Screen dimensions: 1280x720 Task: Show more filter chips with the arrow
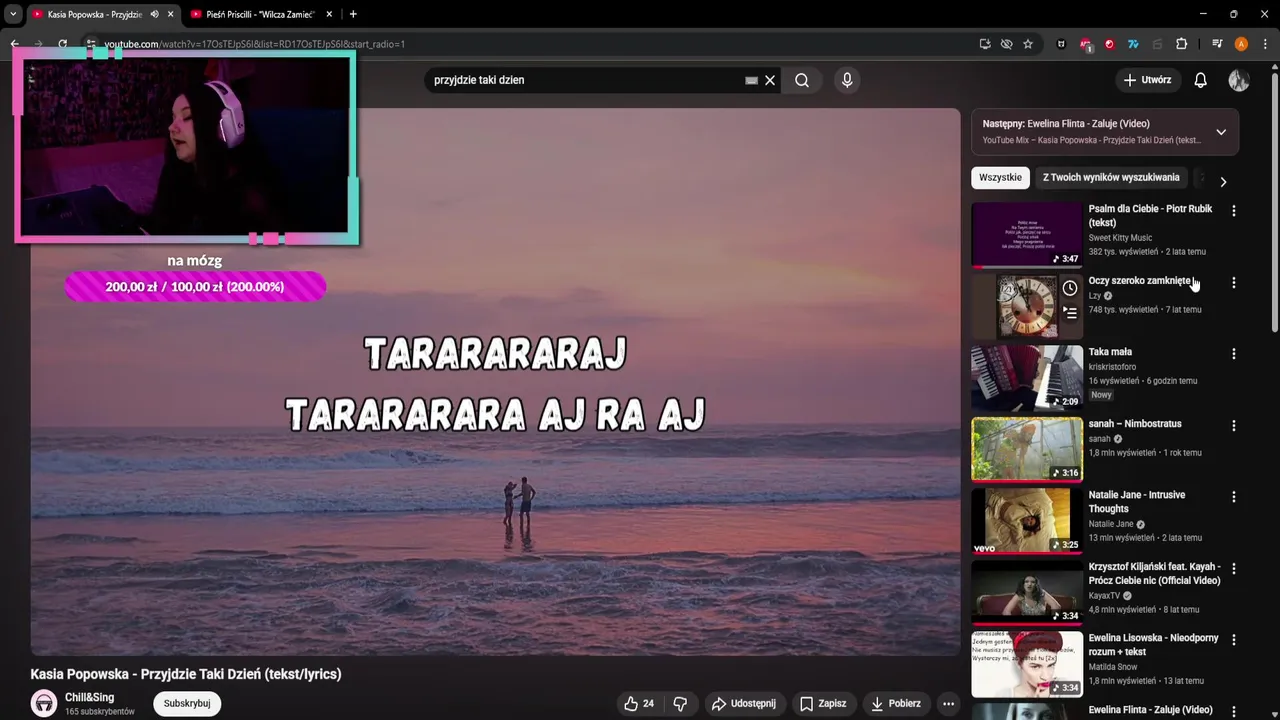(x=1222, y=181)
